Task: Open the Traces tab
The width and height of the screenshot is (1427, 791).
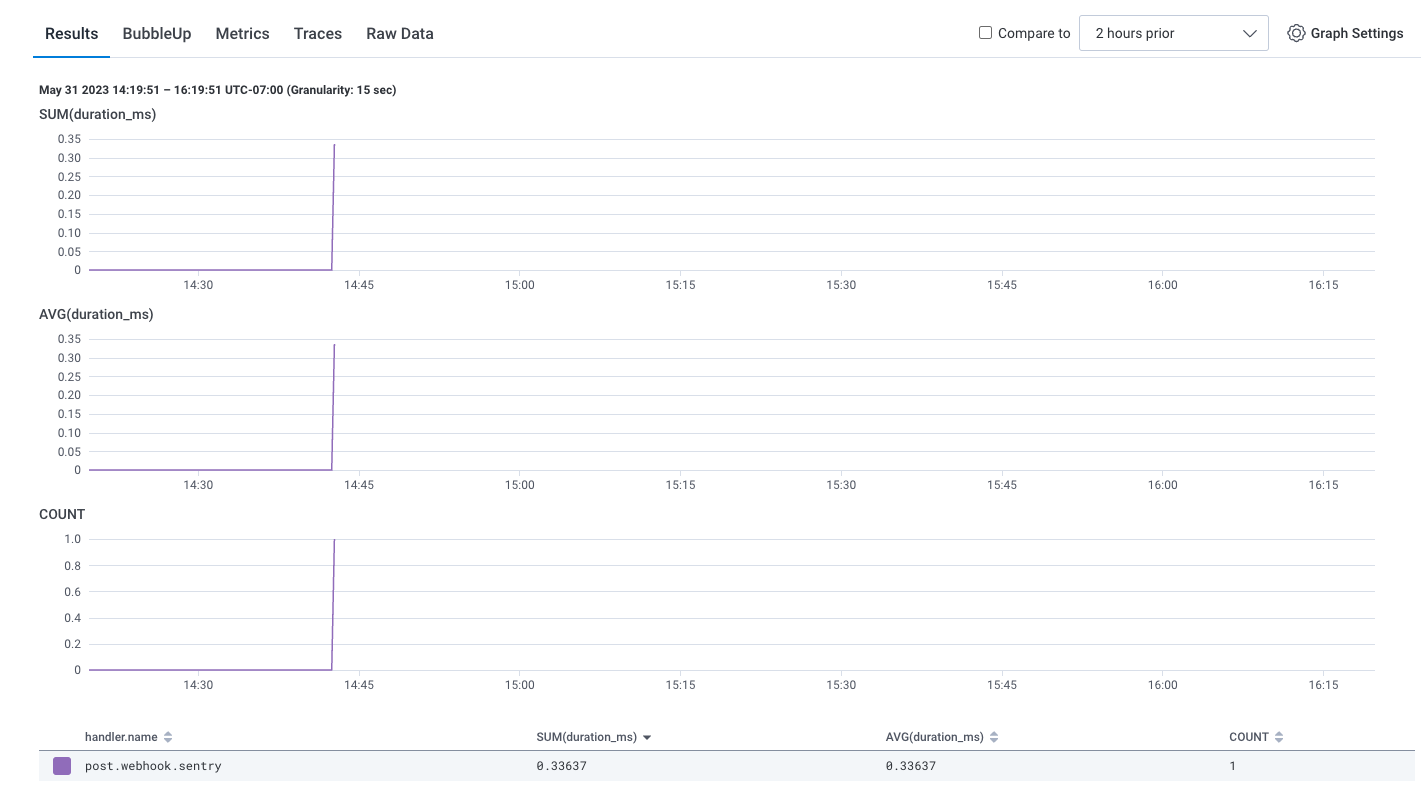Action: click(x=317, y=33)
